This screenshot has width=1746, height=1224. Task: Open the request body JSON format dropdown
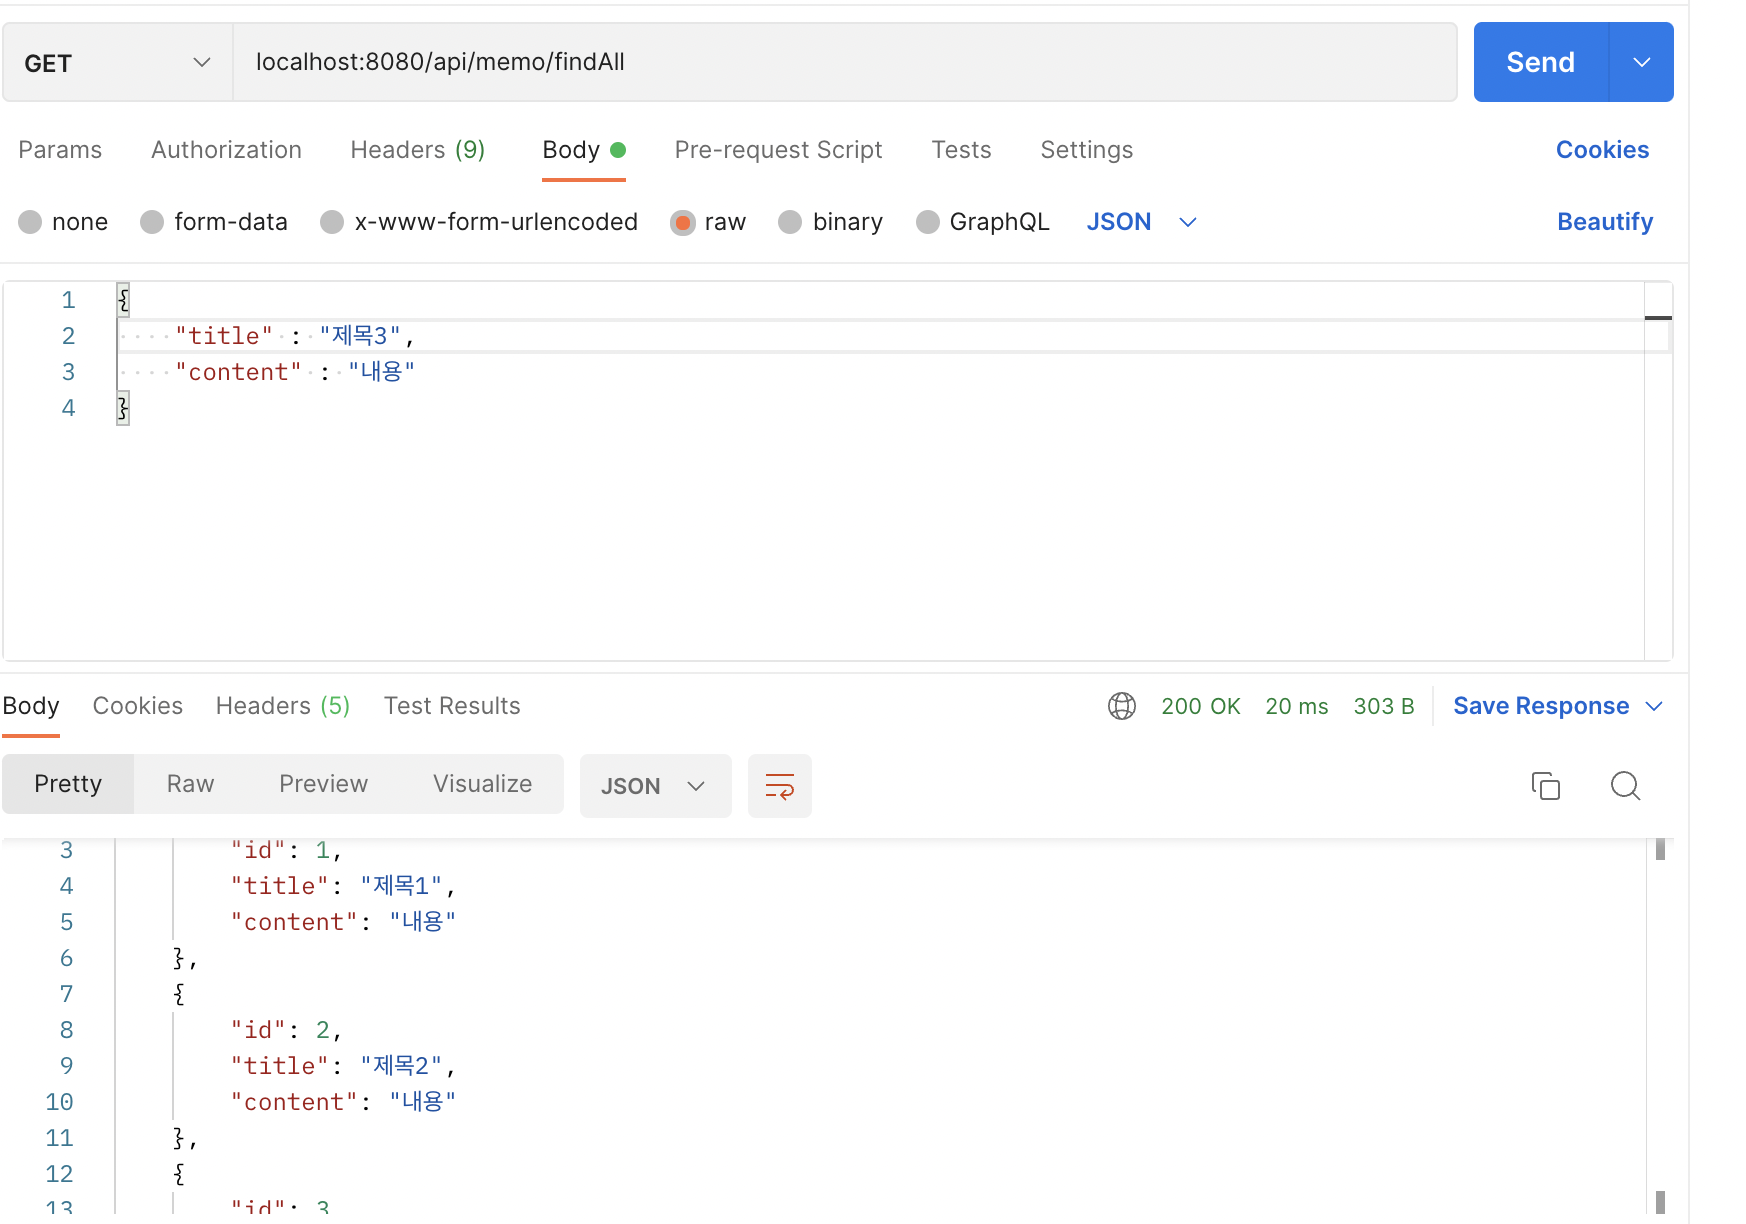tap(1142, 222)
